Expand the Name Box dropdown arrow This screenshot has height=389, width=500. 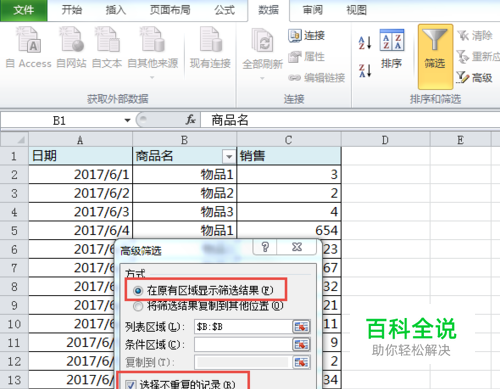pos(127,120)
